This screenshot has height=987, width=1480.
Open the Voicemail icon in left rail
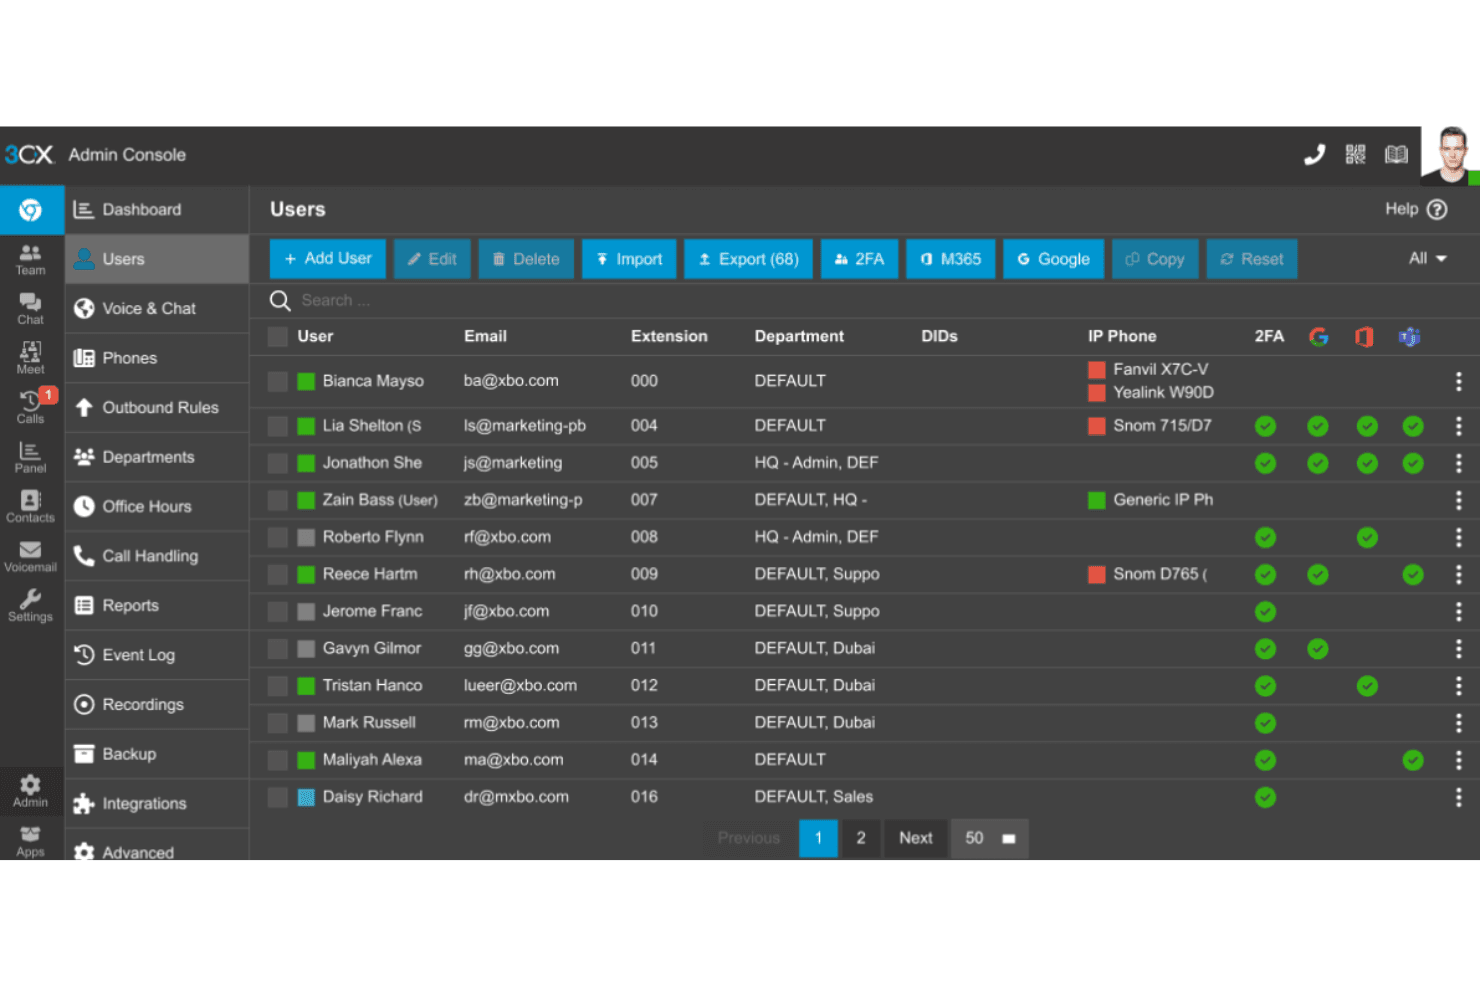[x=31, y=556]
